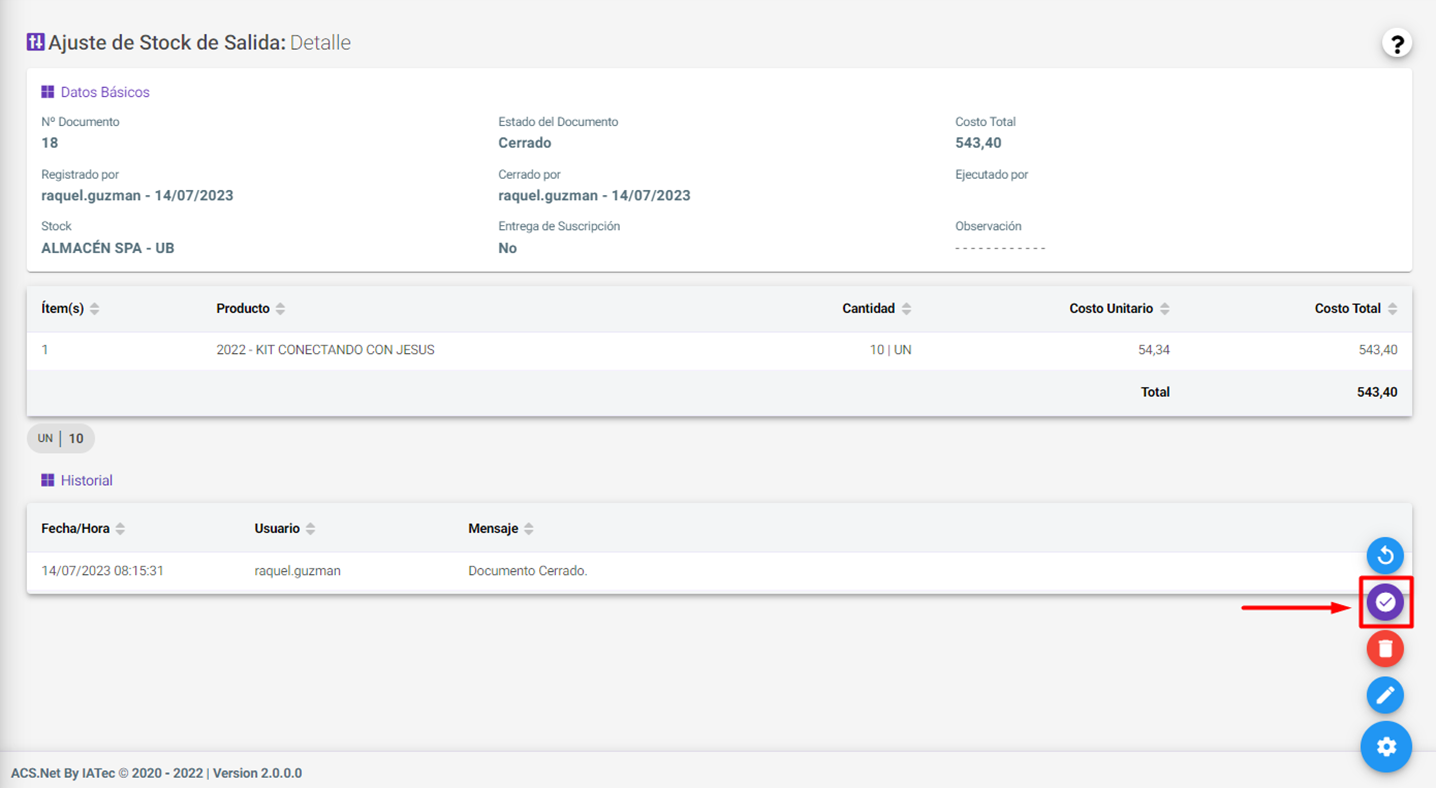Image resolution: width=1436 pixels, height=788 pixels.
Task: Click Entrega de Suscripción value No
Action: coord(507,248)
